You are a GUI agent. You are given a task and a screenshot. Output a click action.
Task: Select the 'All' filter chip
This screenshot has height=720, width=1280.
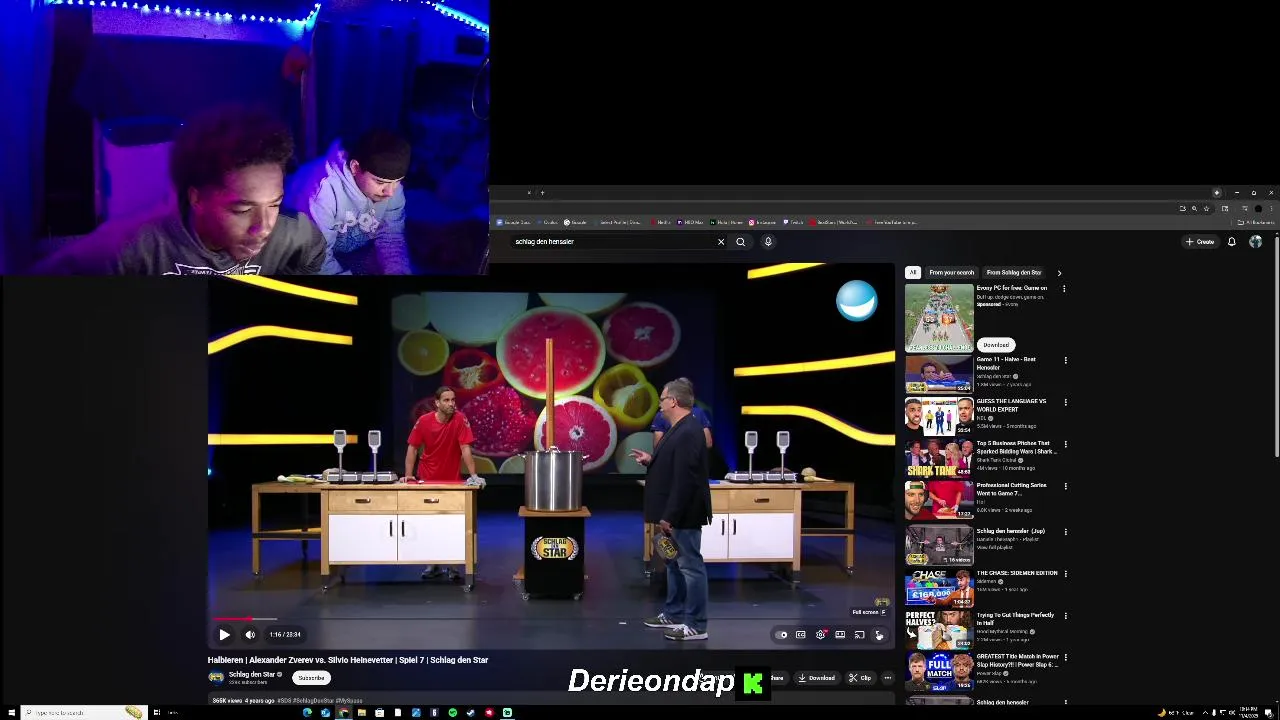(x=912, y=272)
